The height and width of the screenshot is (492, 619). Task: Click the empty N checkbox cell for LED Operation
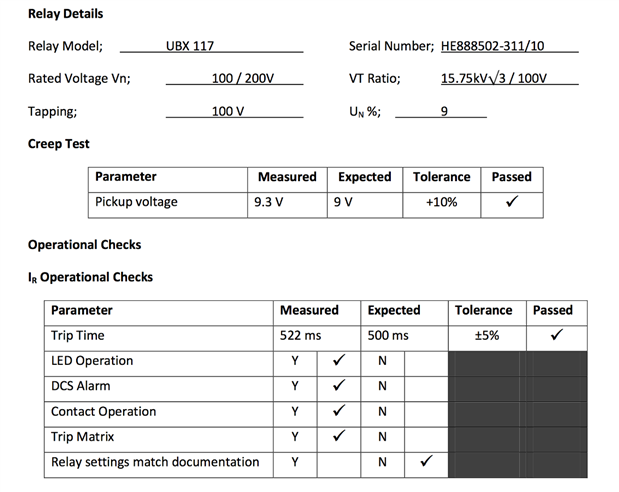pos(426,361)
